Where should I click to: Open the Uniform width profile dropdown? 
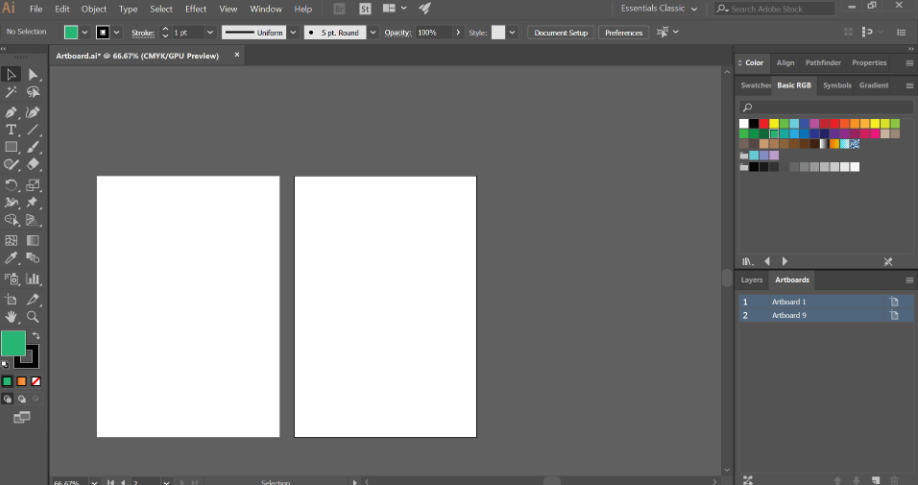(293, 33)
